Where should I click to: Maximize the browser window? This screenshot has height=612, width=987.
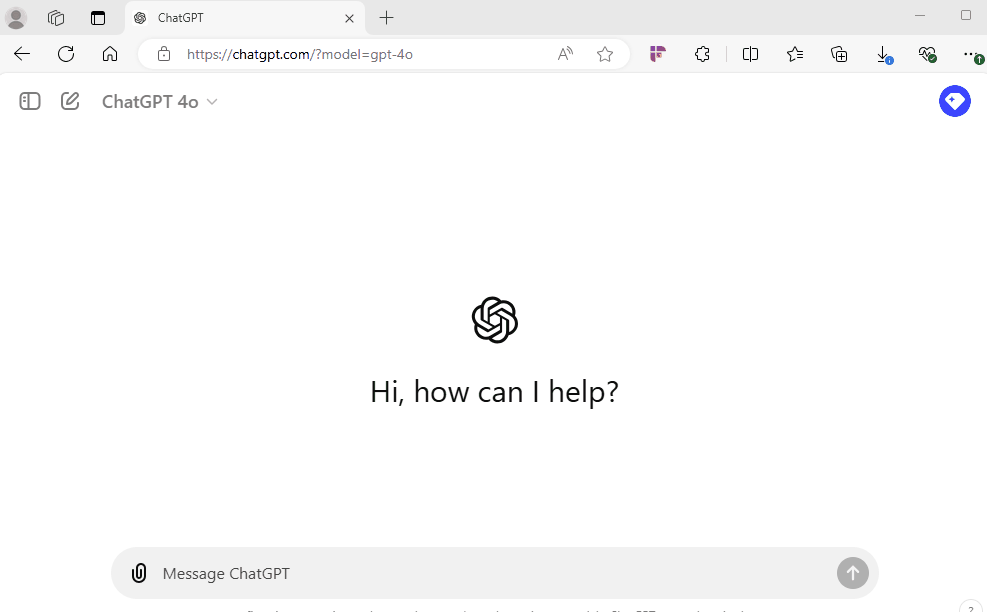[966, 15]
